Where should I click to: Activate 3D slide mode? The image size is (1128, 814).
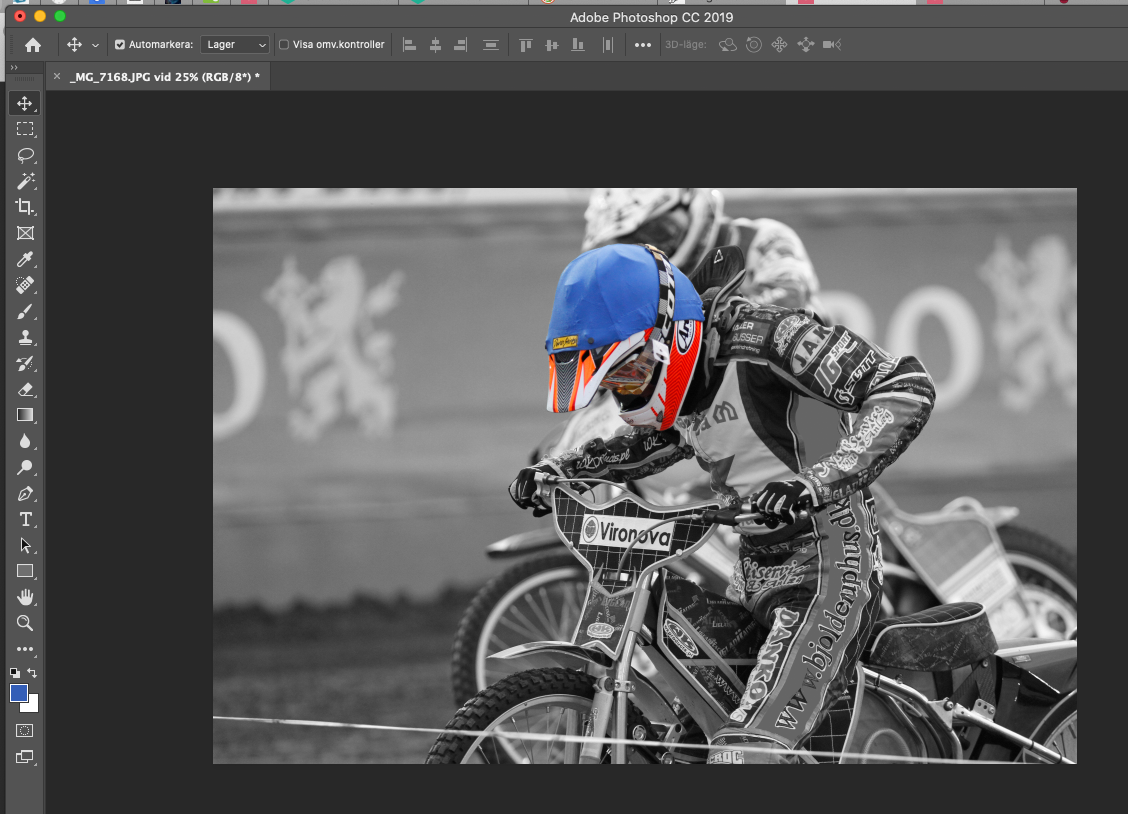click(806, 45)
